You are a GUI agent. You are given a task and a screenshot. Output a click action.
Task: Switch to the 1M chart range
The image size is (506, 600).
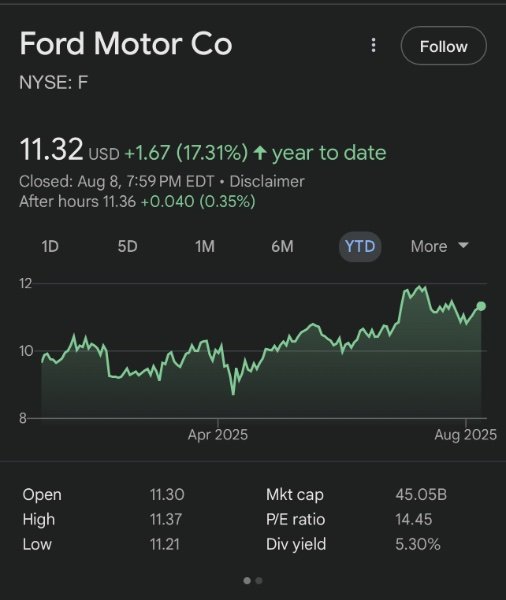(205, 246)
